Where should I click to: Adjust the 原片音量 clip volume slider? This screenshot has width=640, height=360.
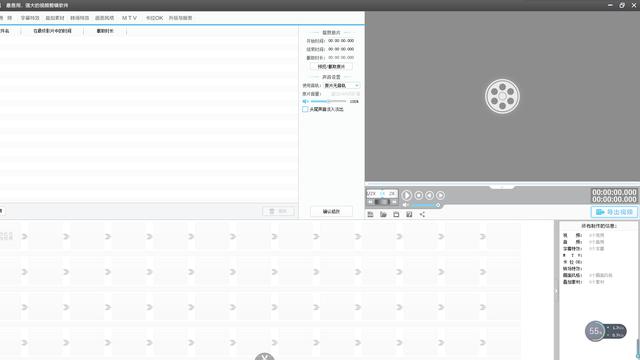328,101
